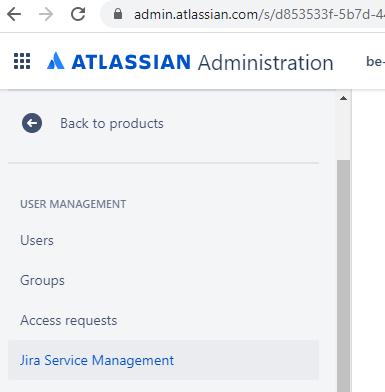Click the Atlassian triangle logo
This screenshot has height=392, width=385.
[x=56, y=61]
